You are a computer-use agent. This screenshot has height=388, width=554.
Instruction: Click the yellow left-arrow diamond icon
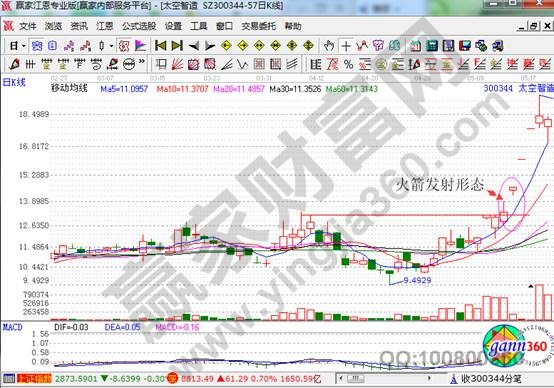tap(226, 46)
